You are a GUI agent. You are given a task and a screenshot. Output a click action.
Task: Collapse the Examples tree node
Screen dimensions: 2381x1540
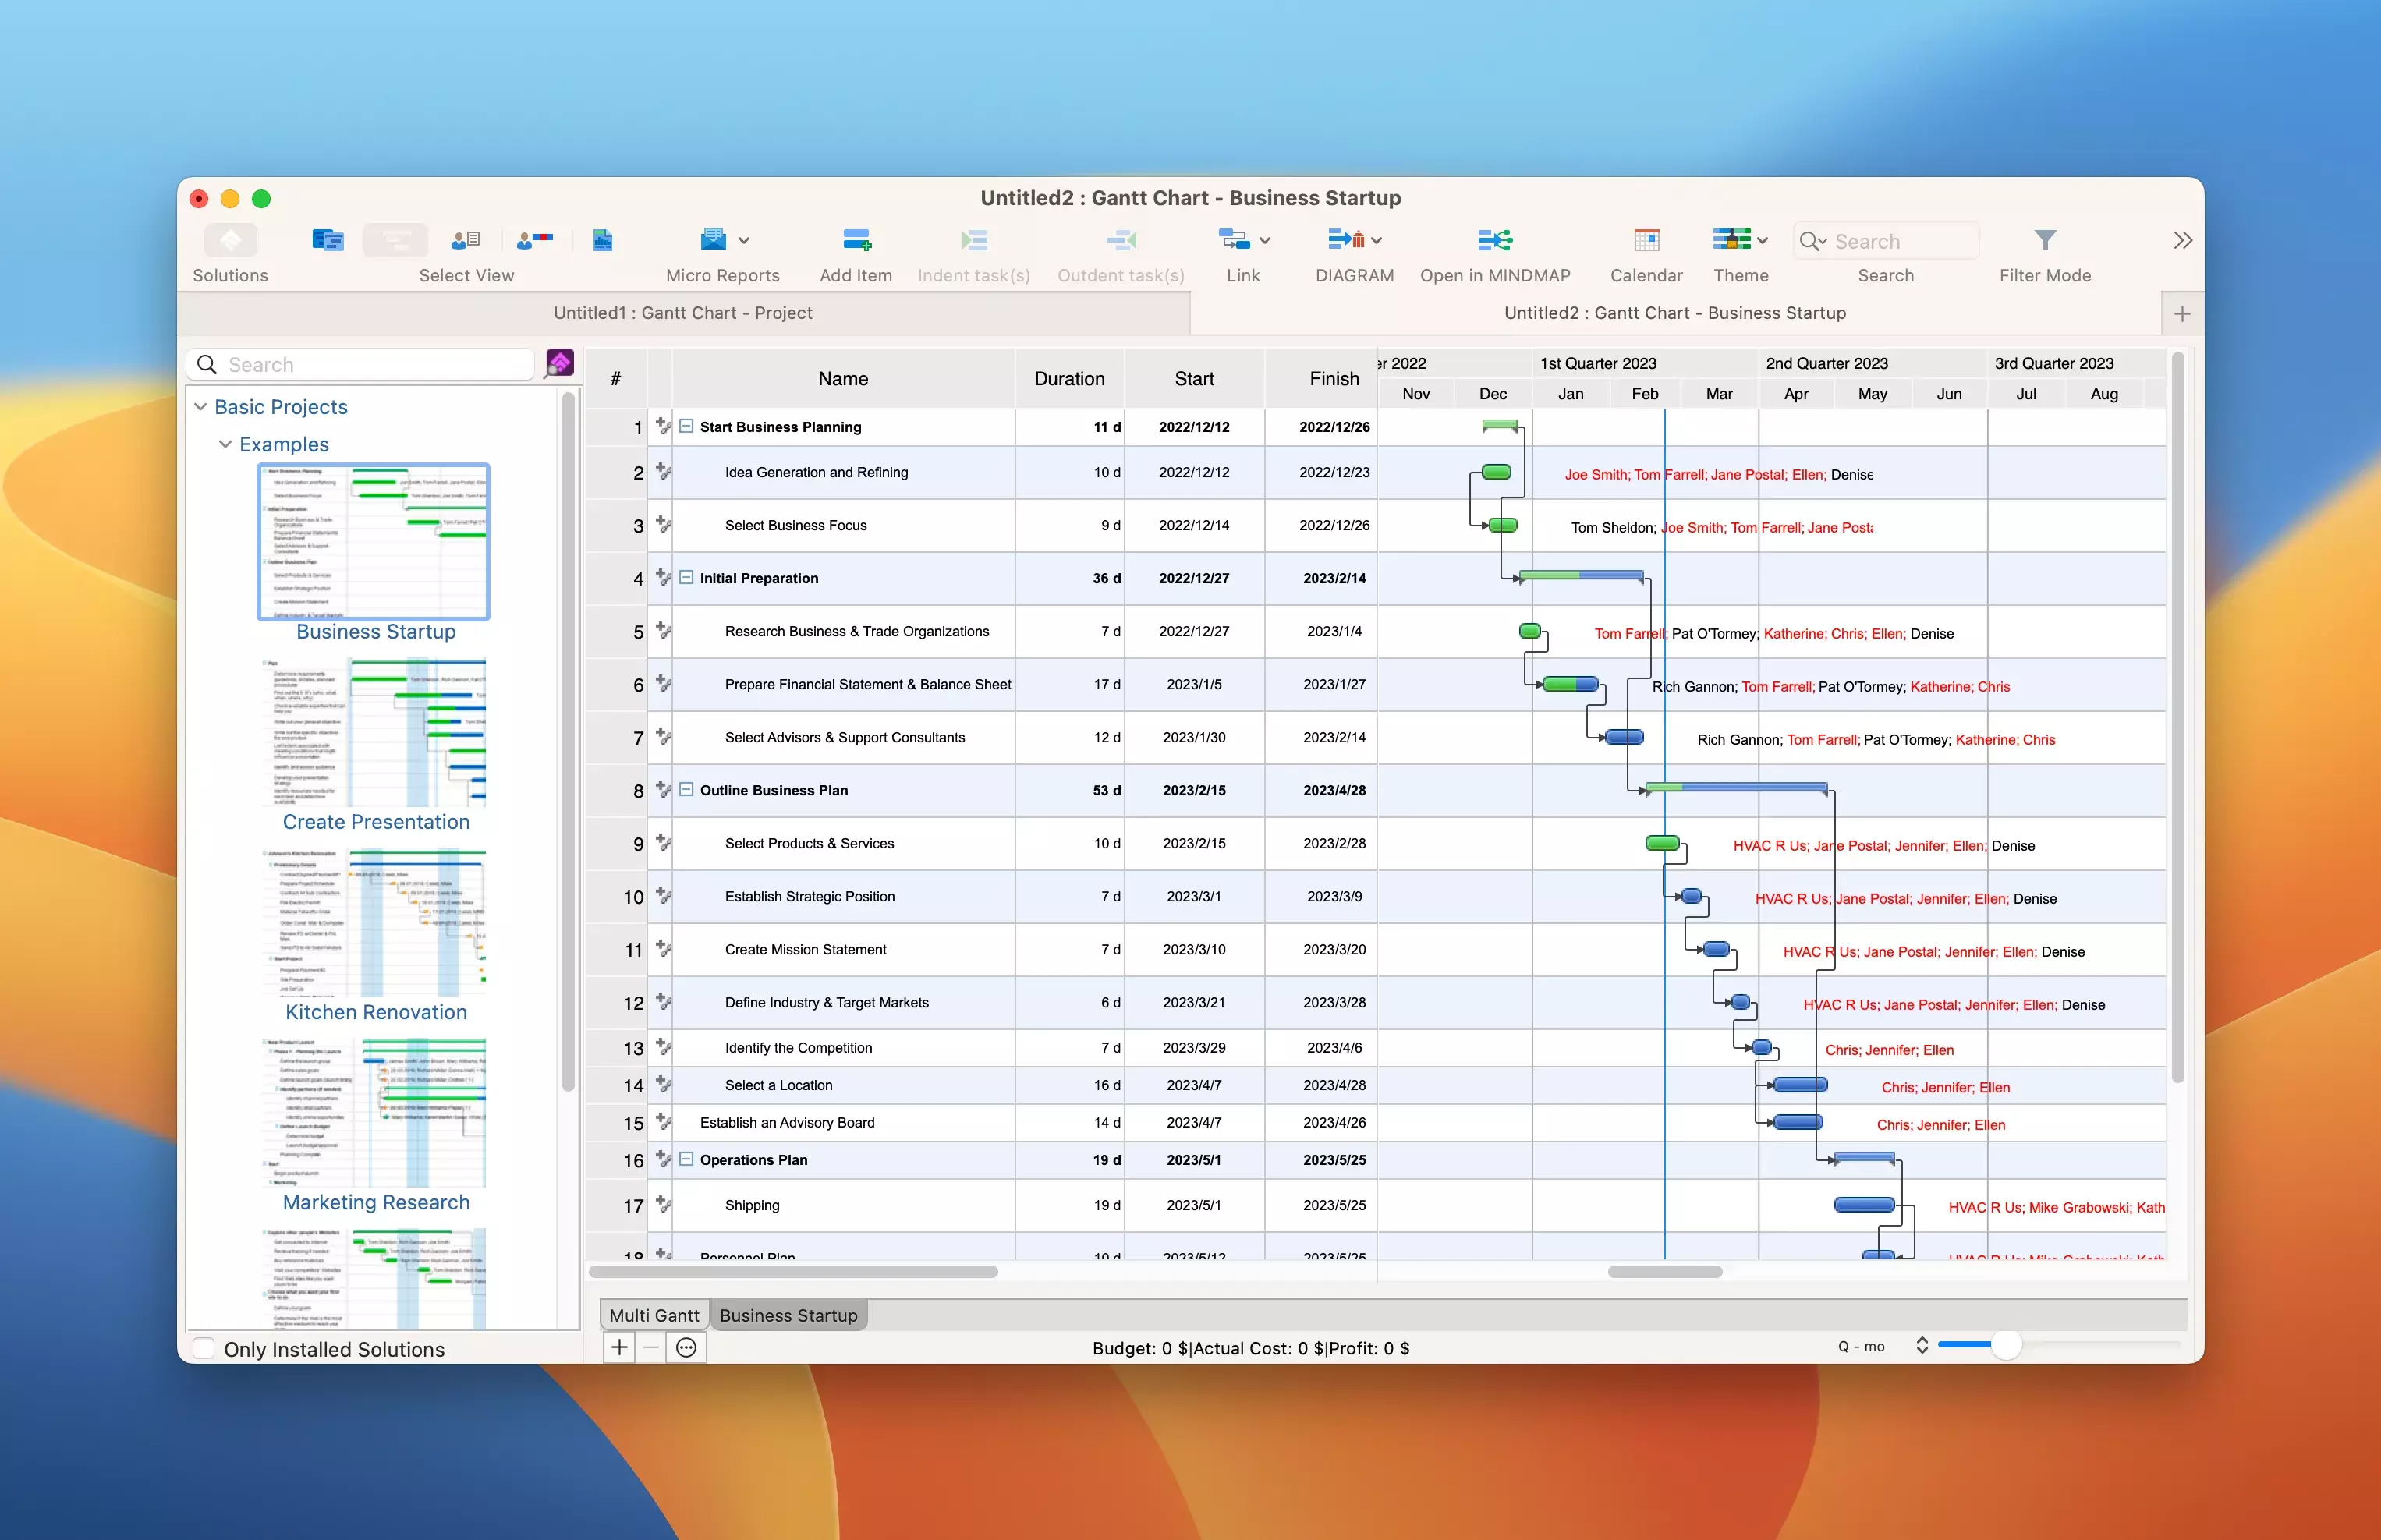coord(226,444)
